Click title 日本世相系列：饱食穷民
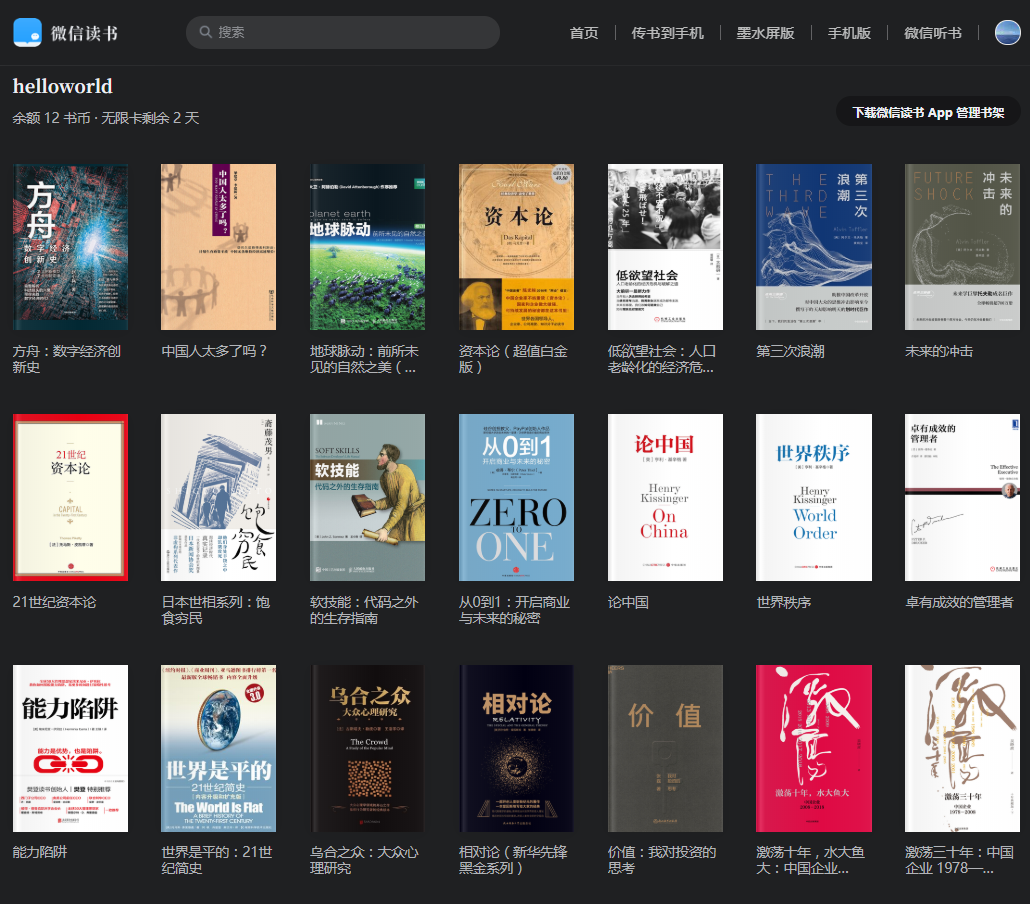Image resolution: width=1030 pixels, height=904 pixels. point(215,610)
